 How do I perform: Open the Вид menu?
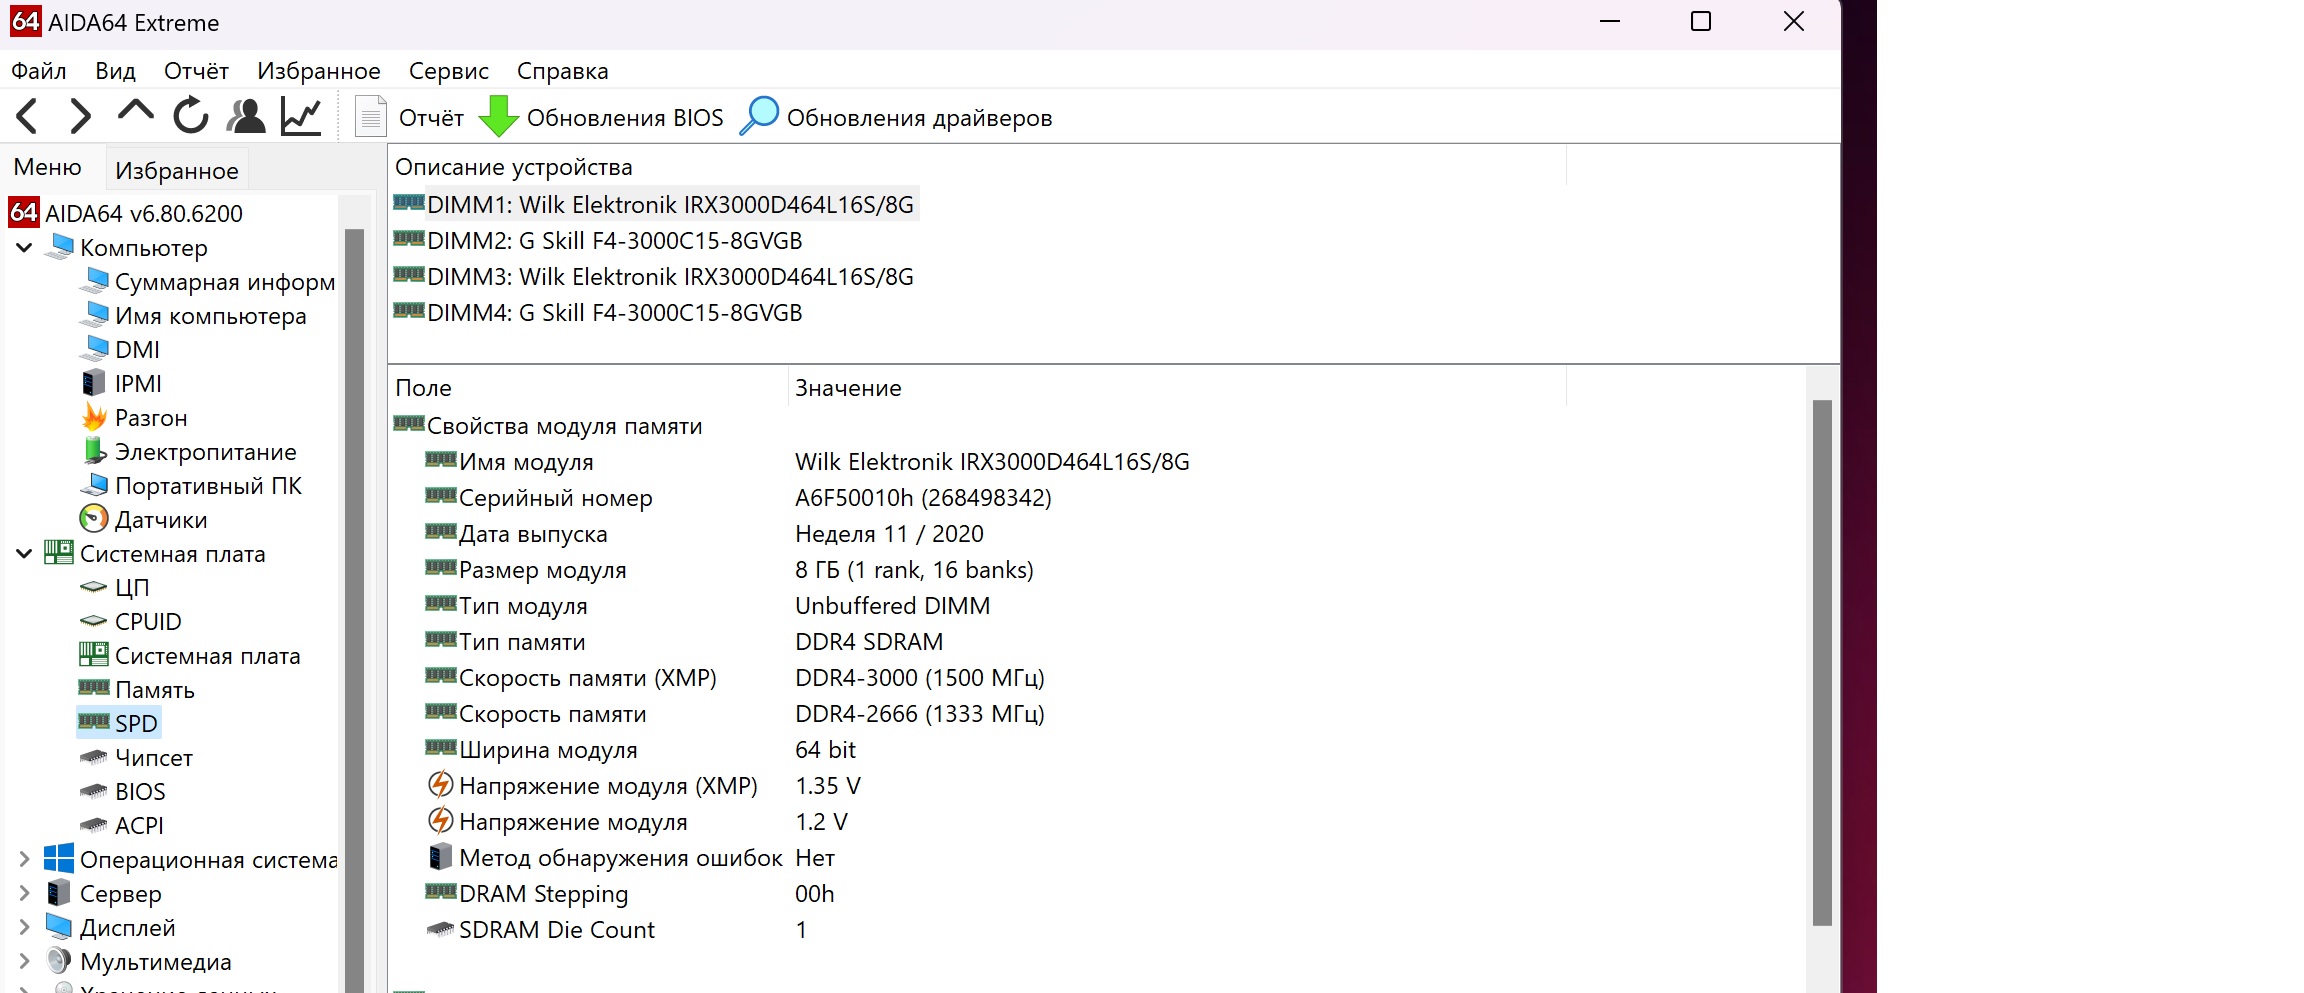(x=116, y=71)
